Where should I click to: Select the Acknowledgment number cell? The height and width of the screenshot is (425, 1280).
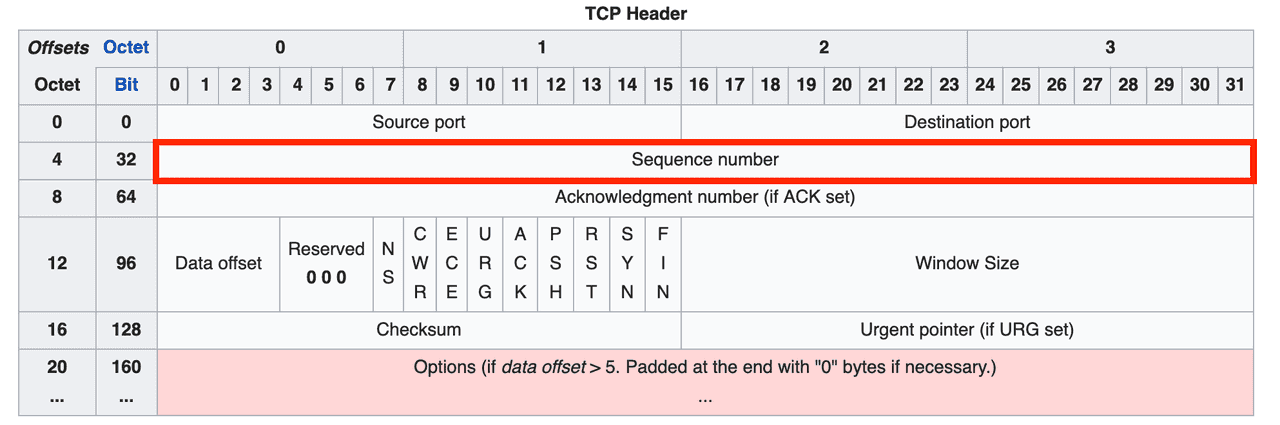[705, 197]
